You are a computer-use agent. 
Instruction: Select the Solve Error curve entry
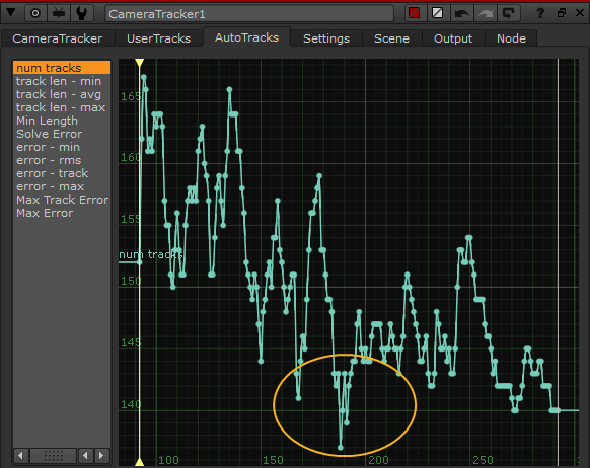click(49, 134)
